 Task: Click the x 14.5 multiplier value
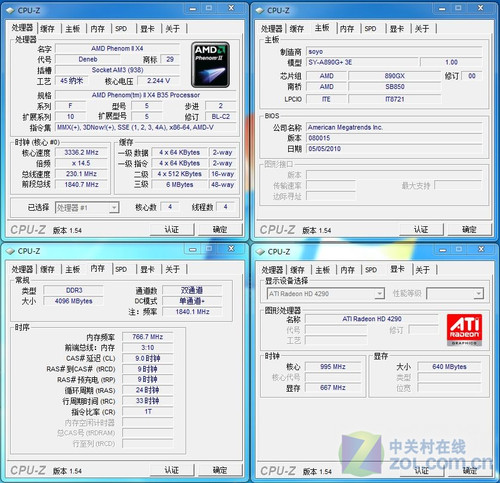click(x=81, y=163)
